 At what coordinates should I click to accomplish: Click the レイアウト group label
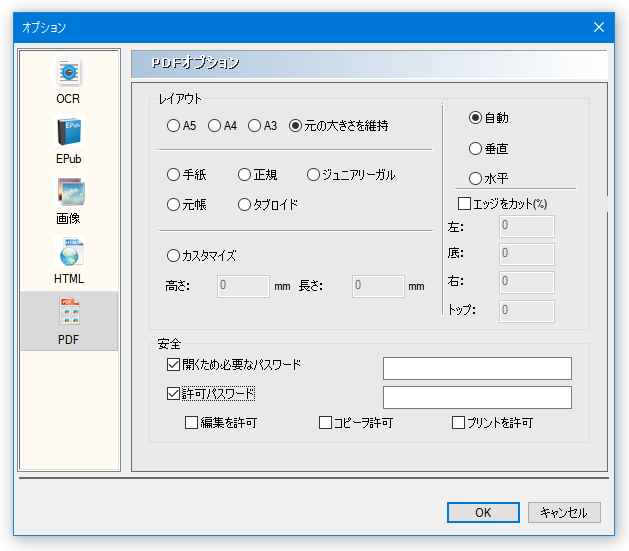tap(180, 99)
